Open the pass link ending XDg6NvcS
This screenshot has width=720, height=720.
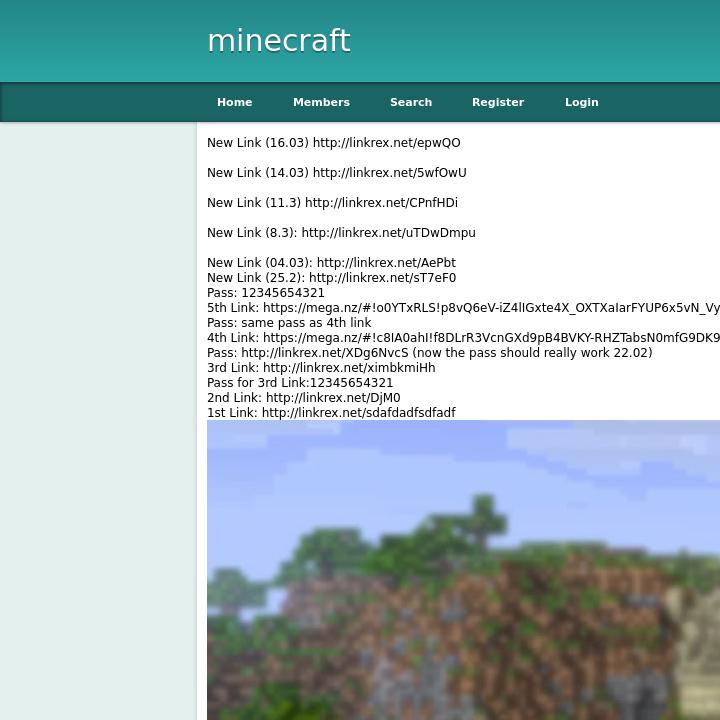pos(324,353)
